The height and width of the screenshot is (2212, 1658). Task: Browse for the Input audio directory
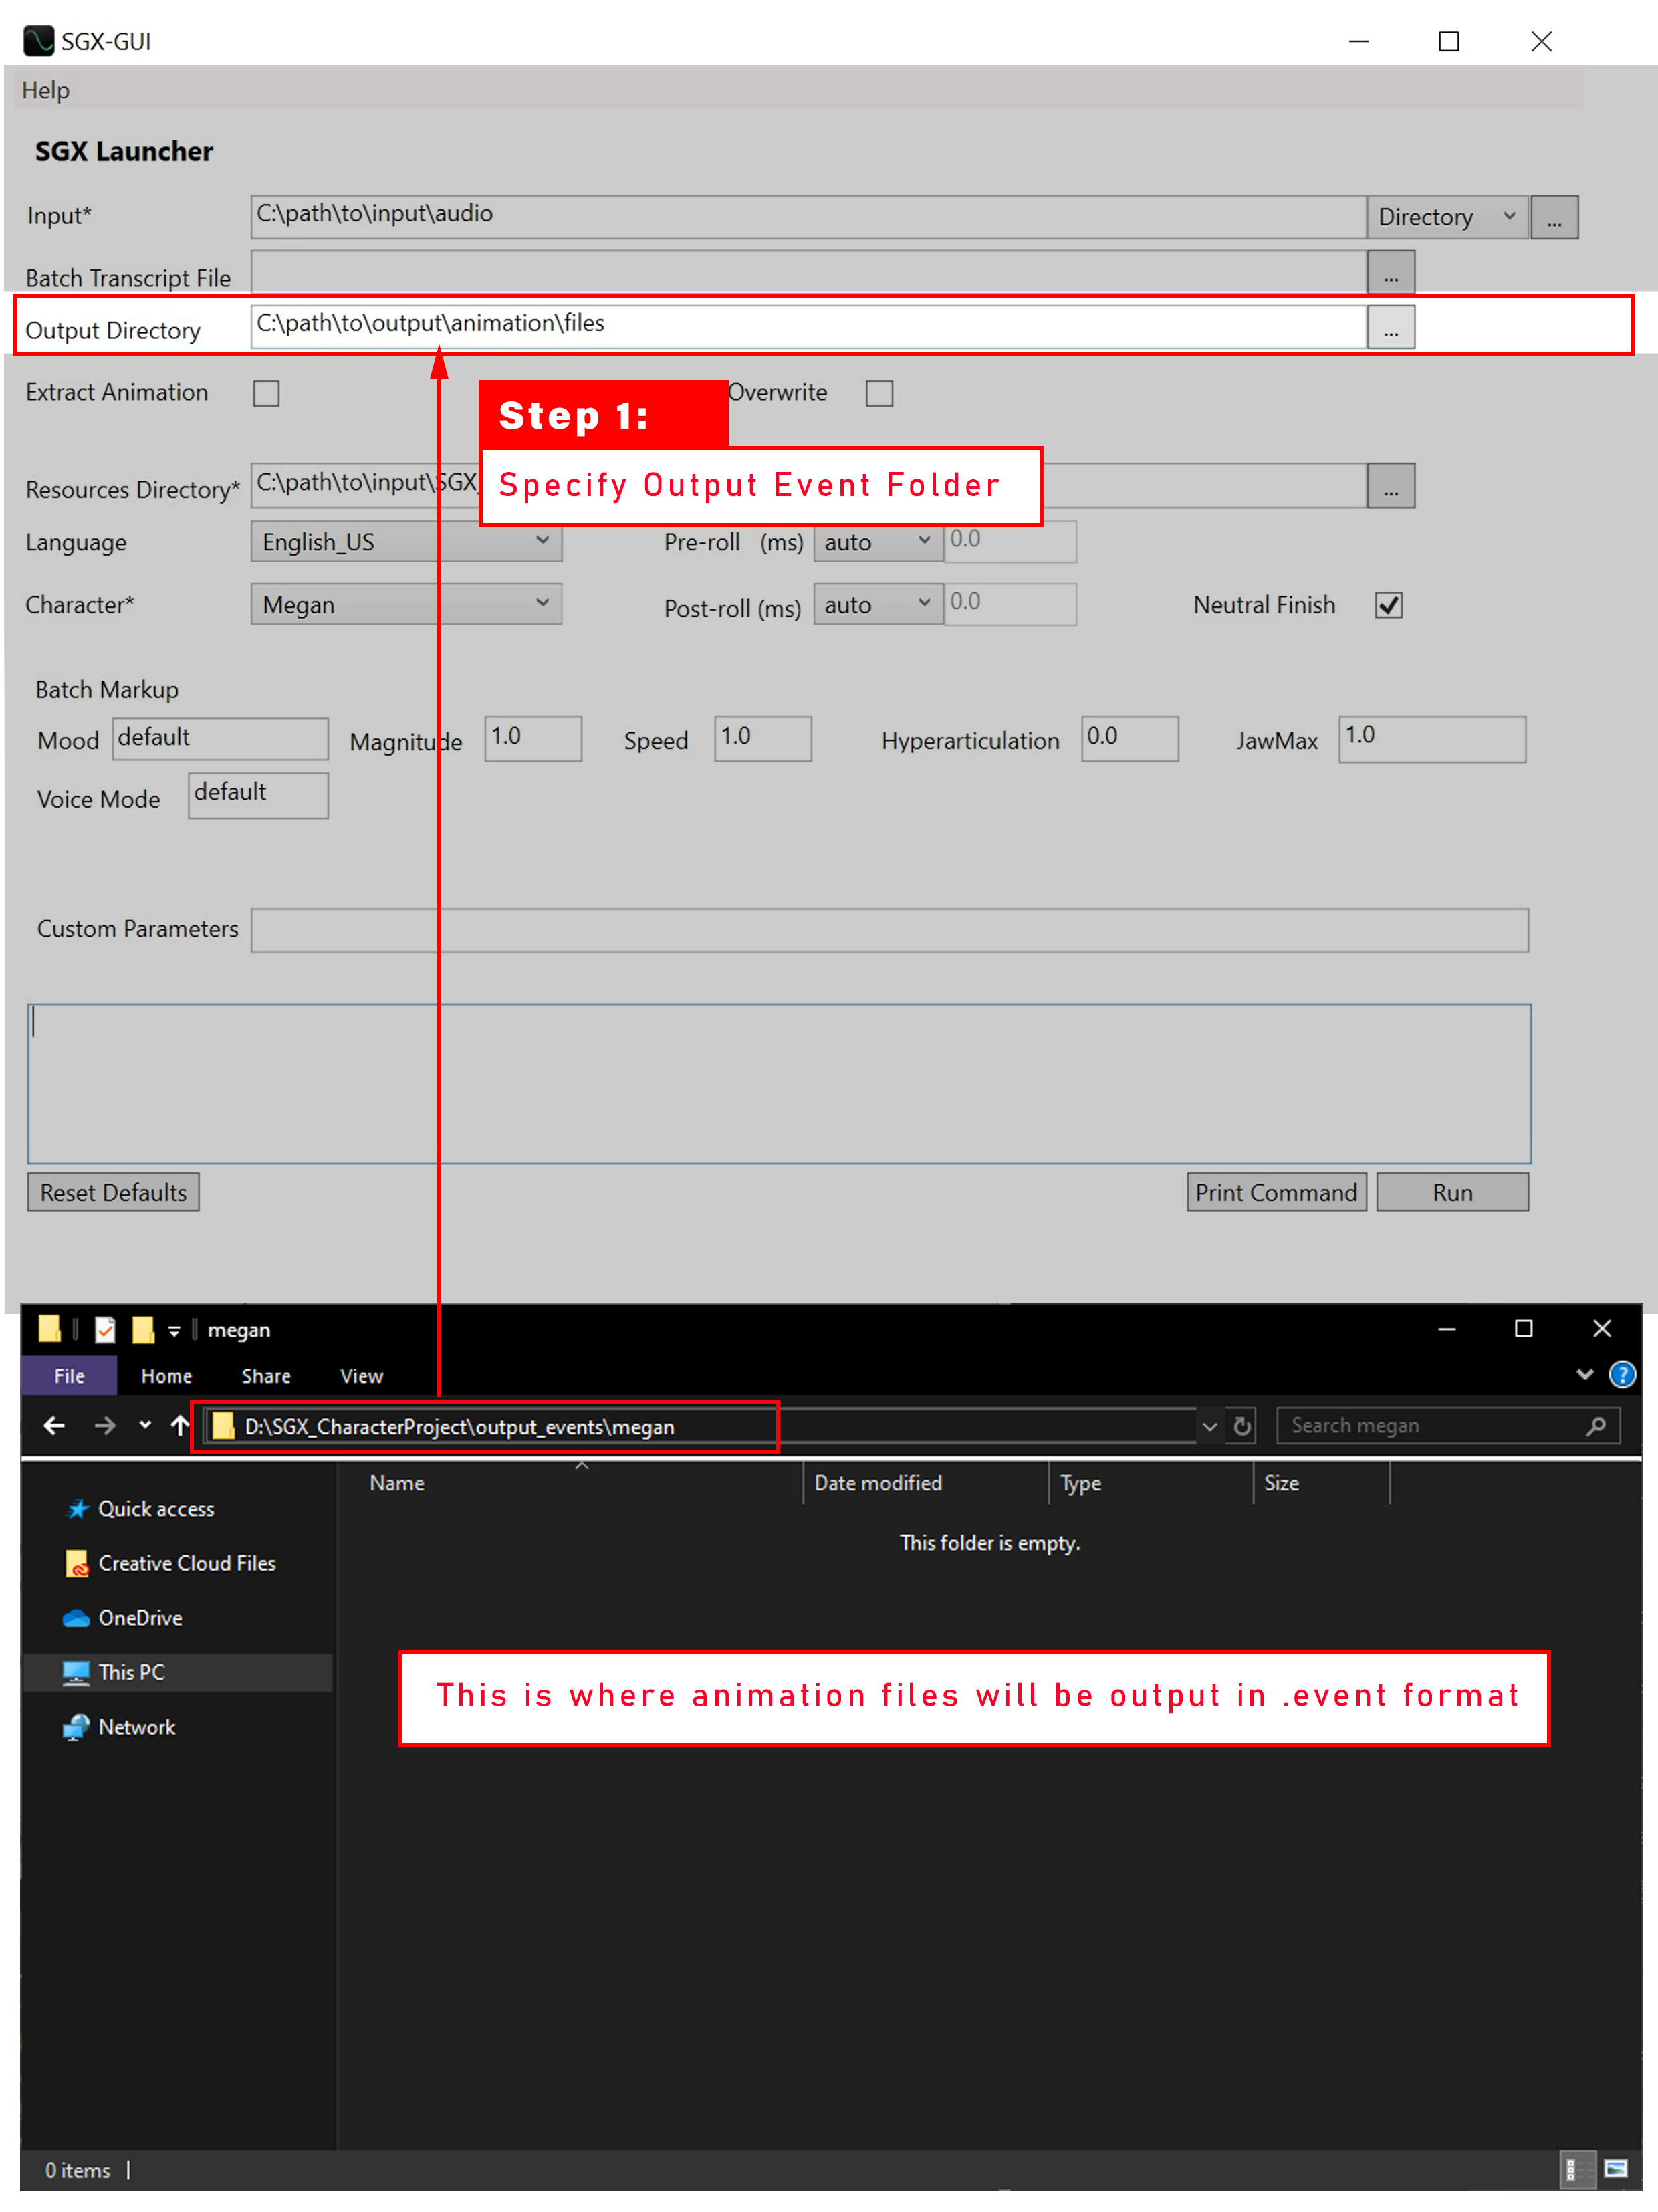click(1554, 217)
